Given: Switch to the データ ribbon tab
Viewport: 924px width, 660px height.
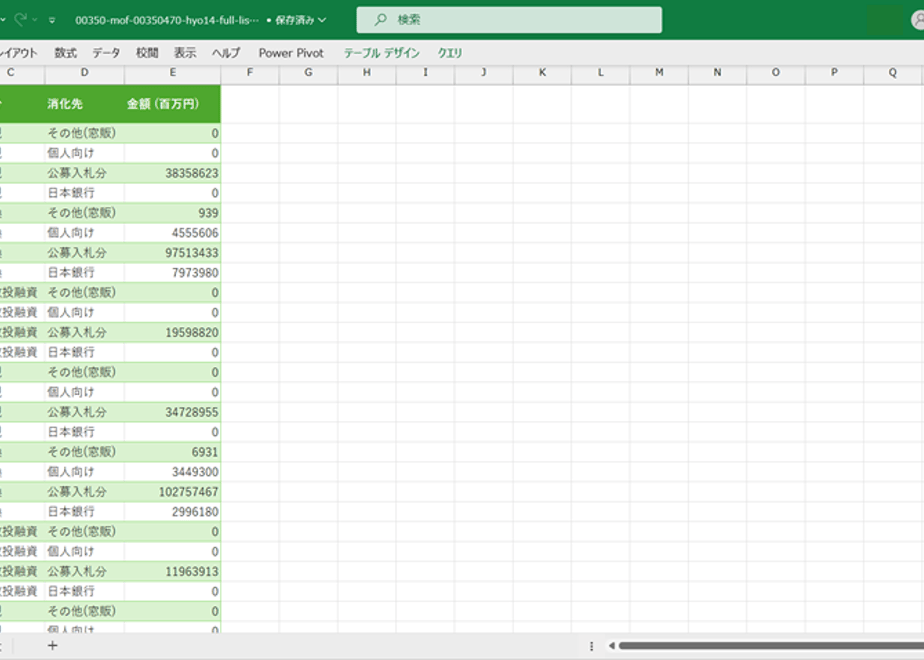Looking at the screenshot, I should [x=106, y=53].
